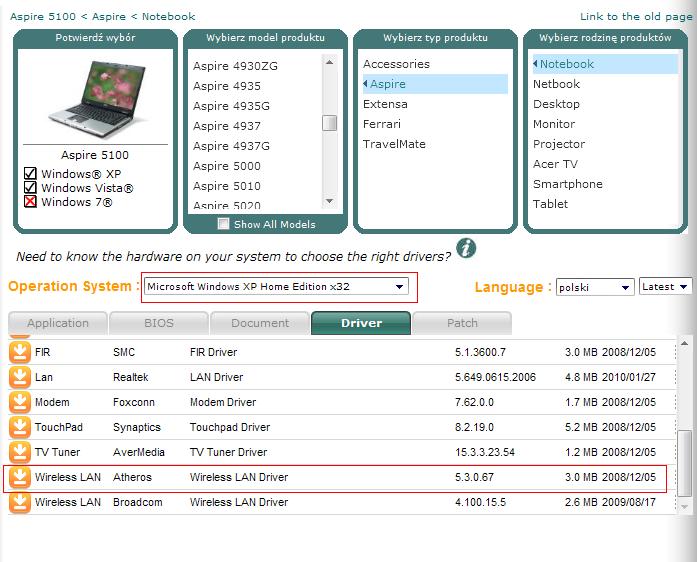The width and height of the screenshot is (697, 562).
Task: Select Aspire 4930ZG in model list
Action: (x=235, y=66)
